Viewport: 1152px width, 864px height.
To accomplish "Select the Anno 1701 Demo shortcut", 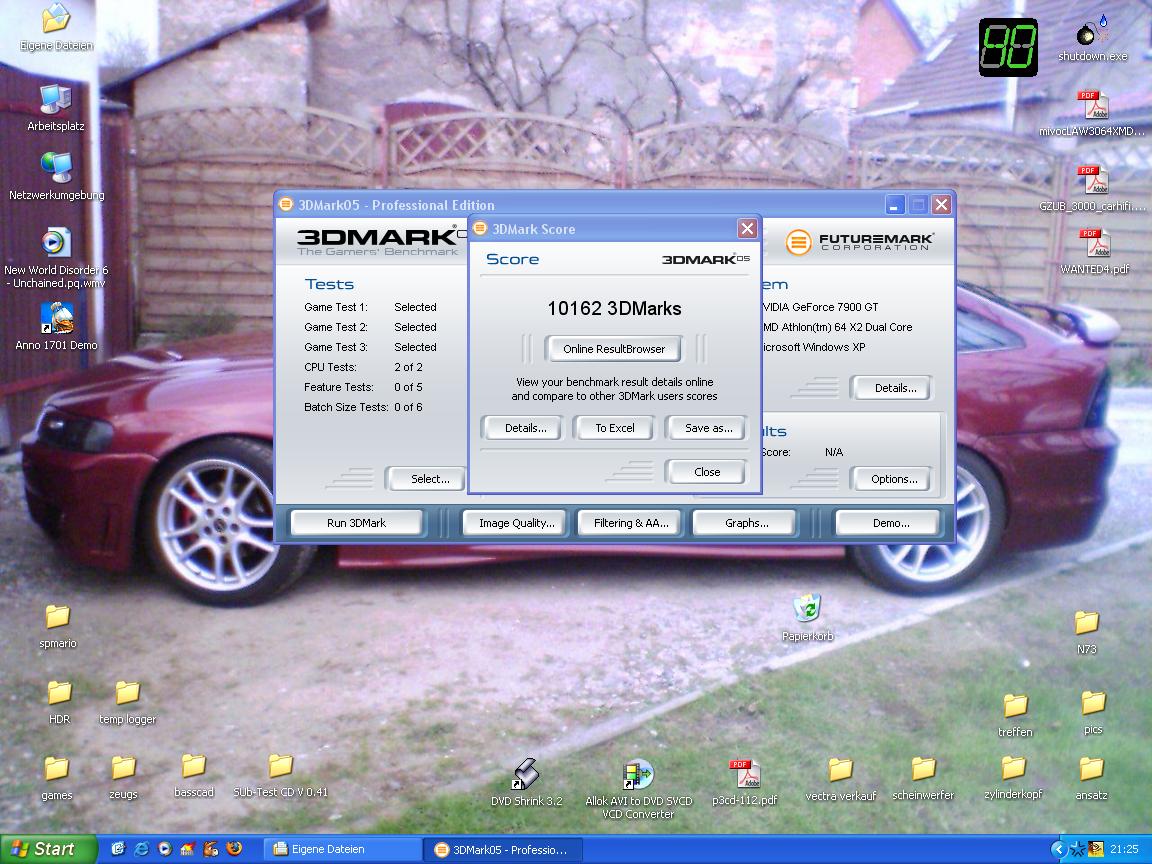I will click(x=57, y=326).
